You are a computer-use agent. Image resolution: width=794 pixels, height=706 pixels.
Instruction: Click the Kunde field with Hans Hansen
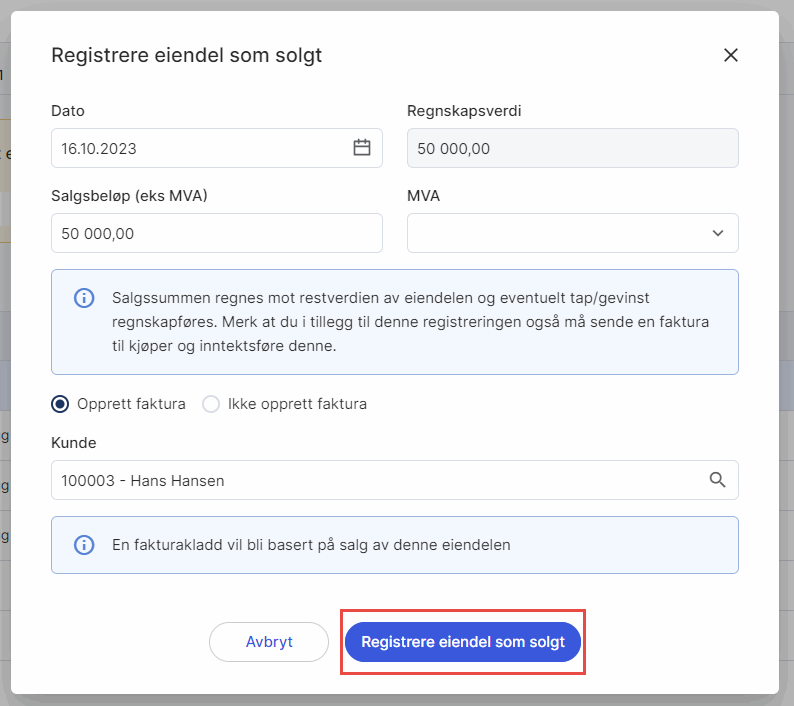[380, 480]
